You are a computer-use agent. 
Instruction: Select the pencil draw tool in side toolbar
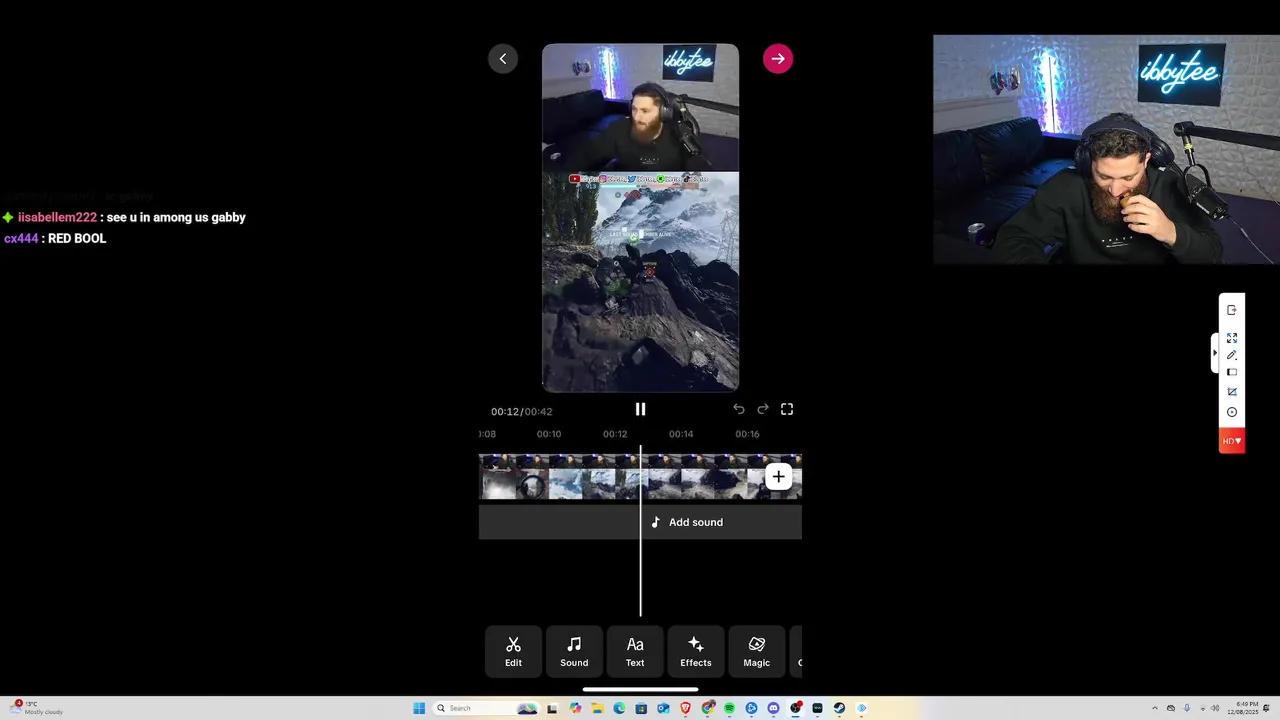[1232, 355]
